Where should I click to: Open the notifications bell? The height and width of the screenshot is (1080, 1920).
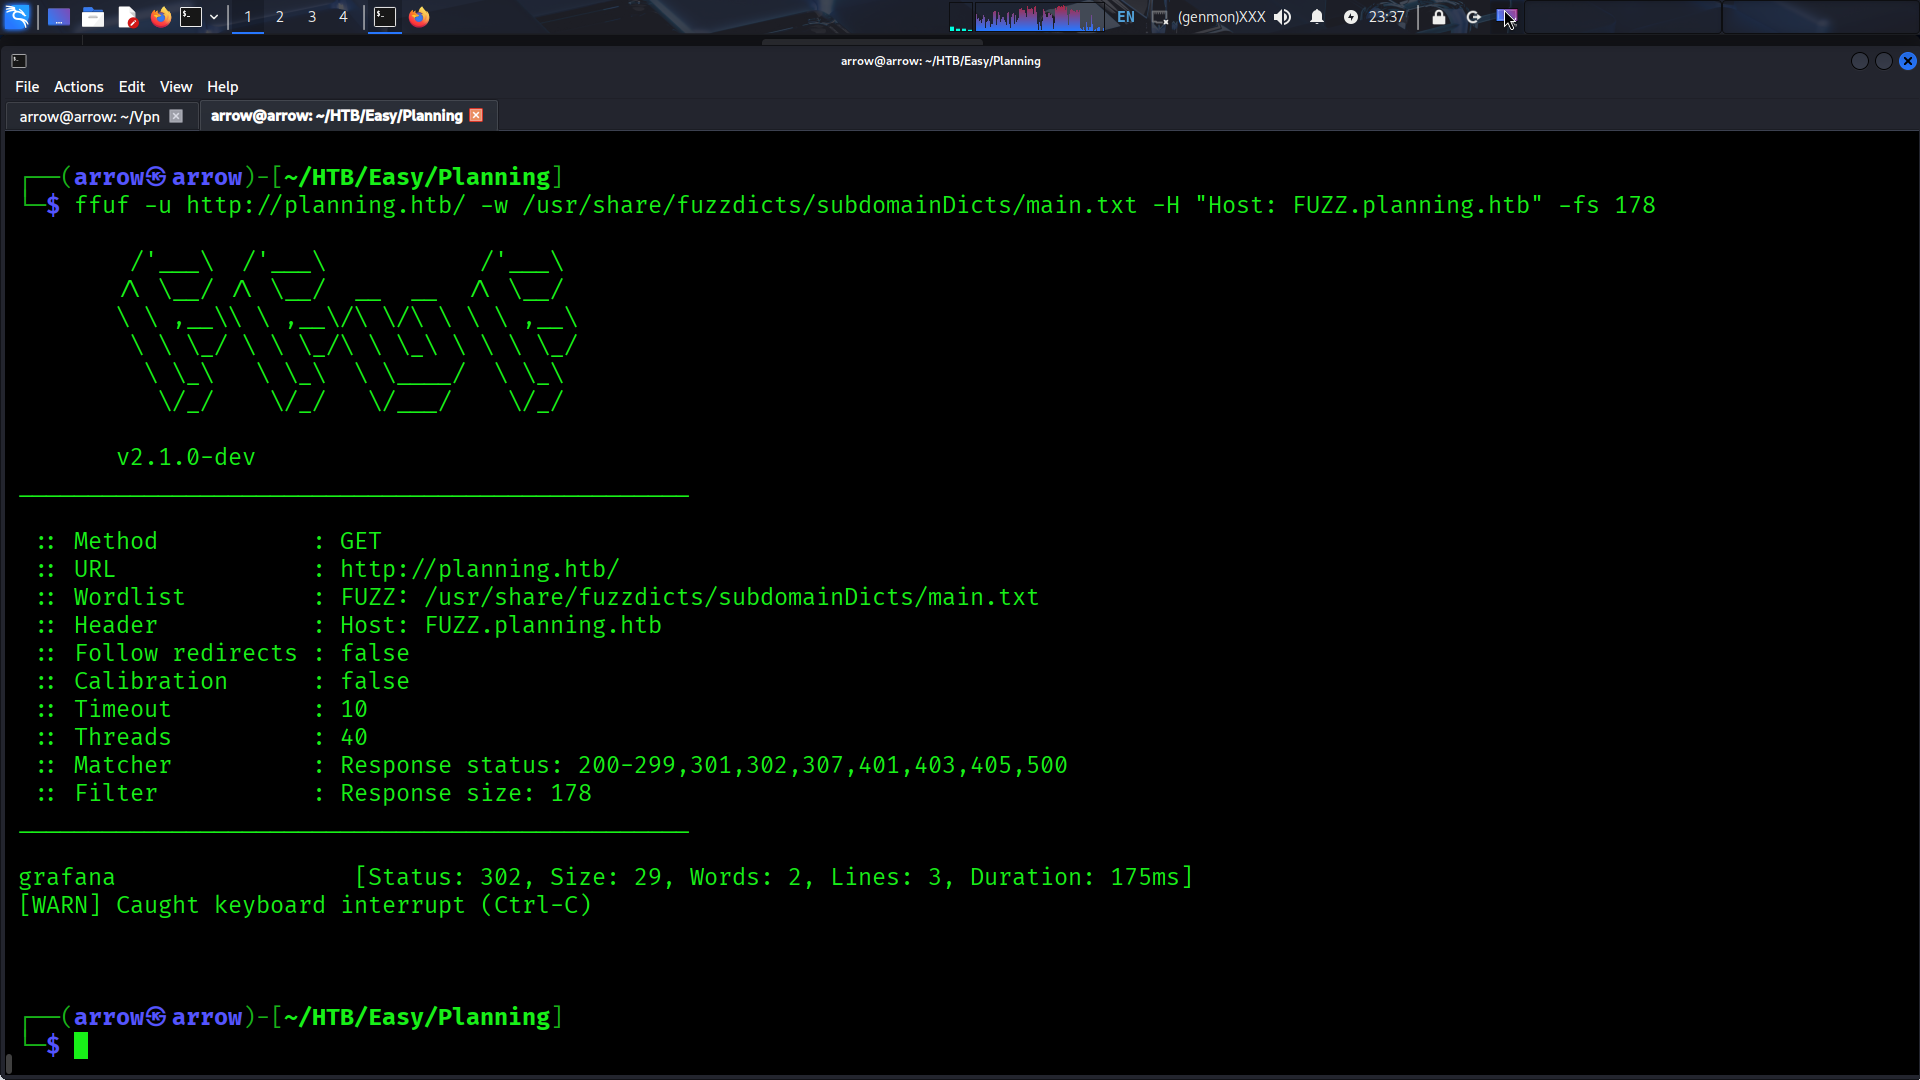click(x=1317, y=17)
